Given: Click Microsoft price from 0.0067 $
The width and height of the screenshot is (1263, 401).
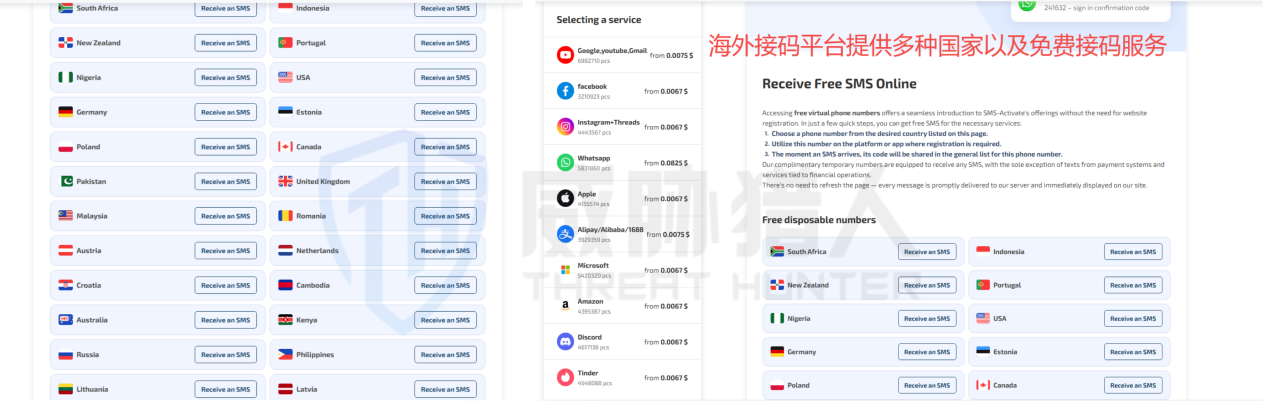Looking at the screenshot, I should 666,270.
